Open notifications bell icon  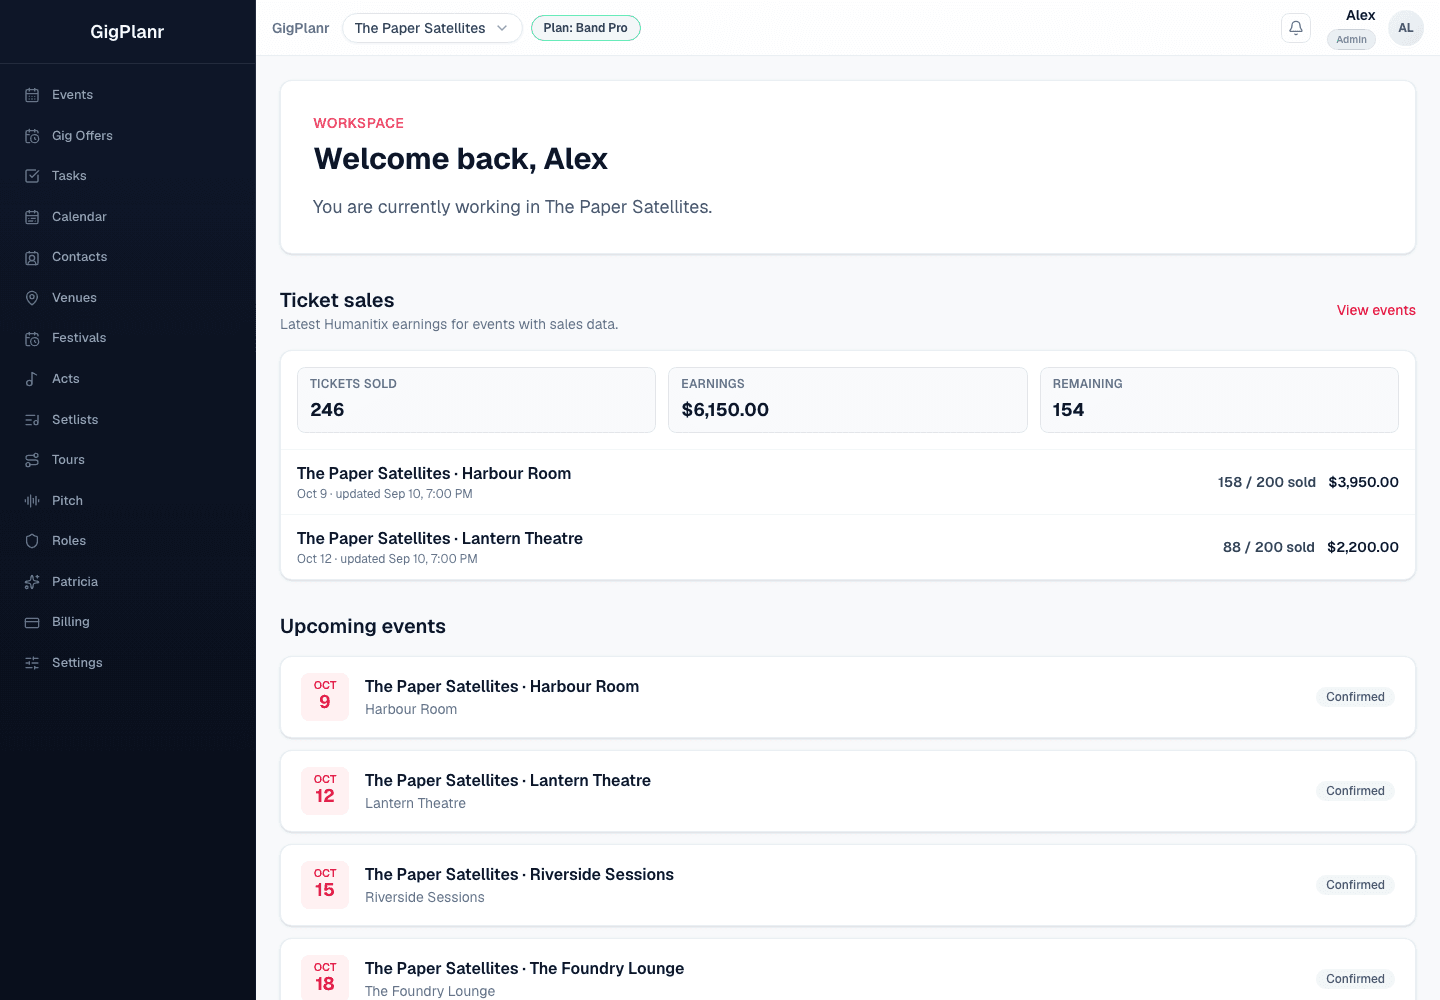click(1296, 28)
